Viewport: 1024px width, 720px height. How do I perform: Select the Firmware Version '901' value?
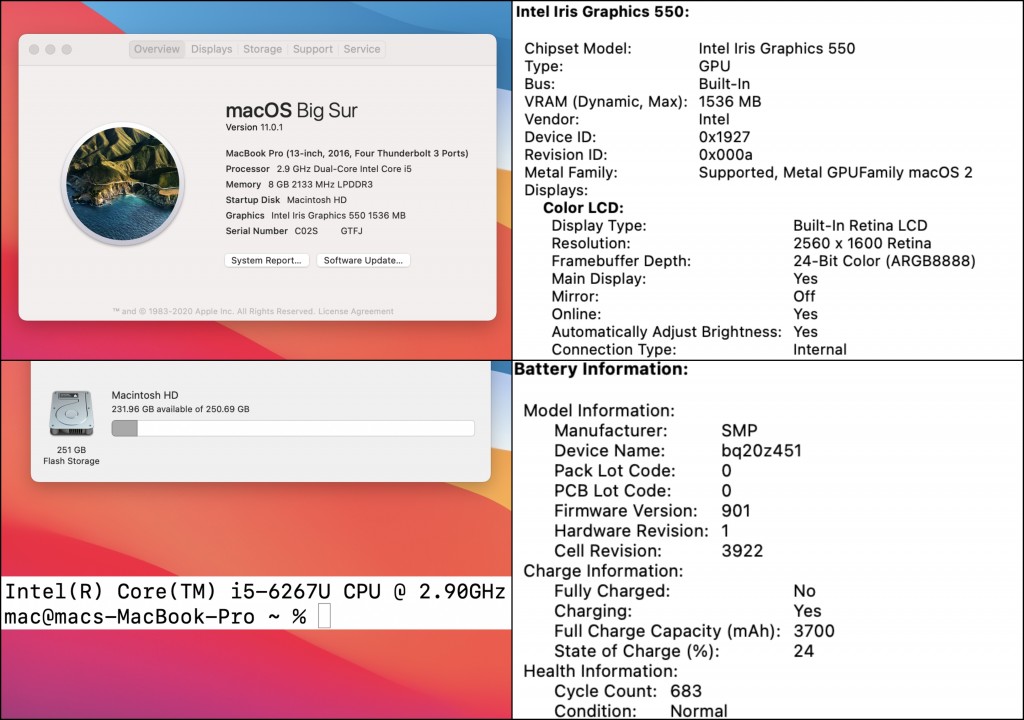click(x=736, y=511)
